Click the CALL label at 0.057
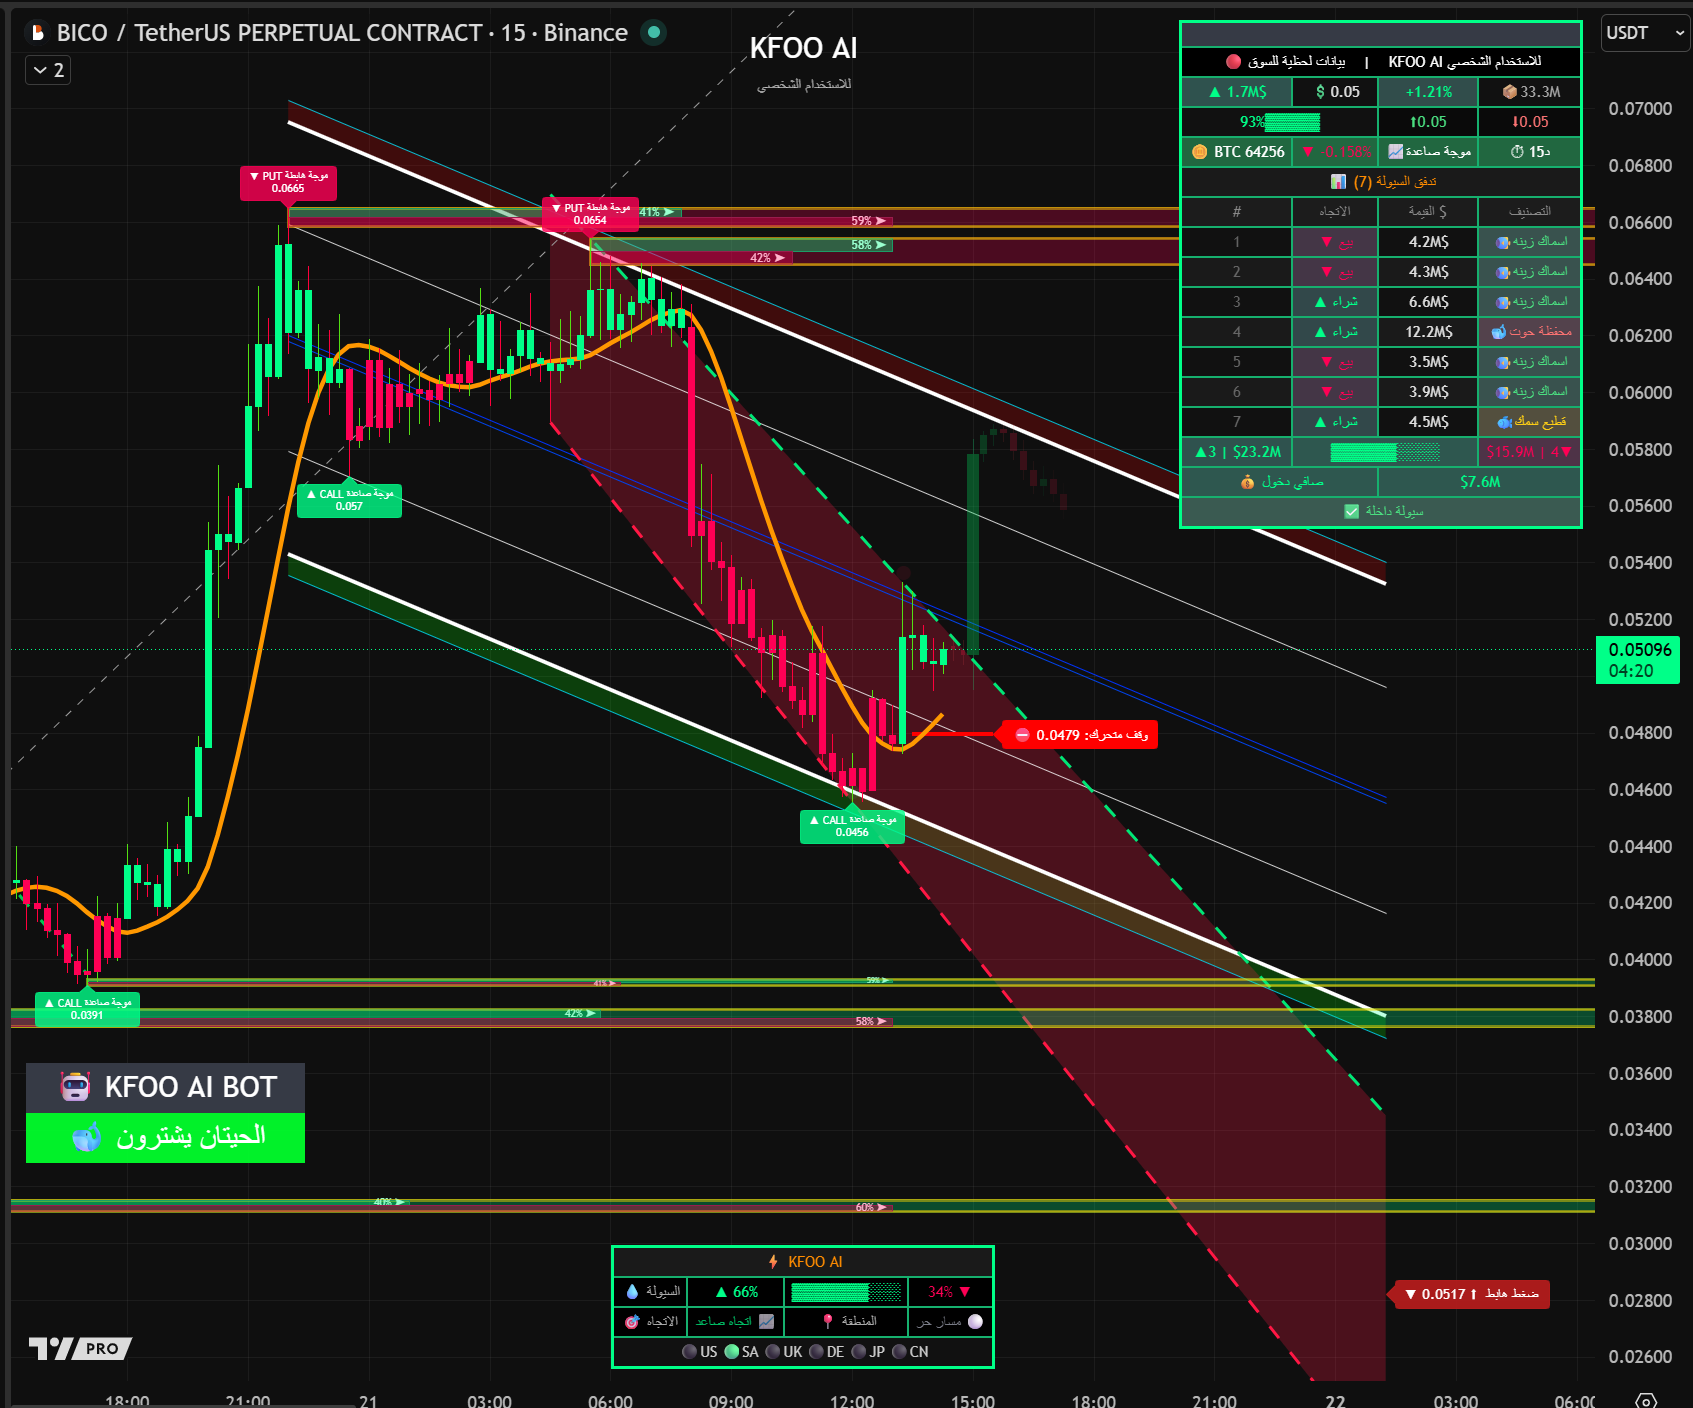The image size is (1693, 1408). (x=349, y=500)
